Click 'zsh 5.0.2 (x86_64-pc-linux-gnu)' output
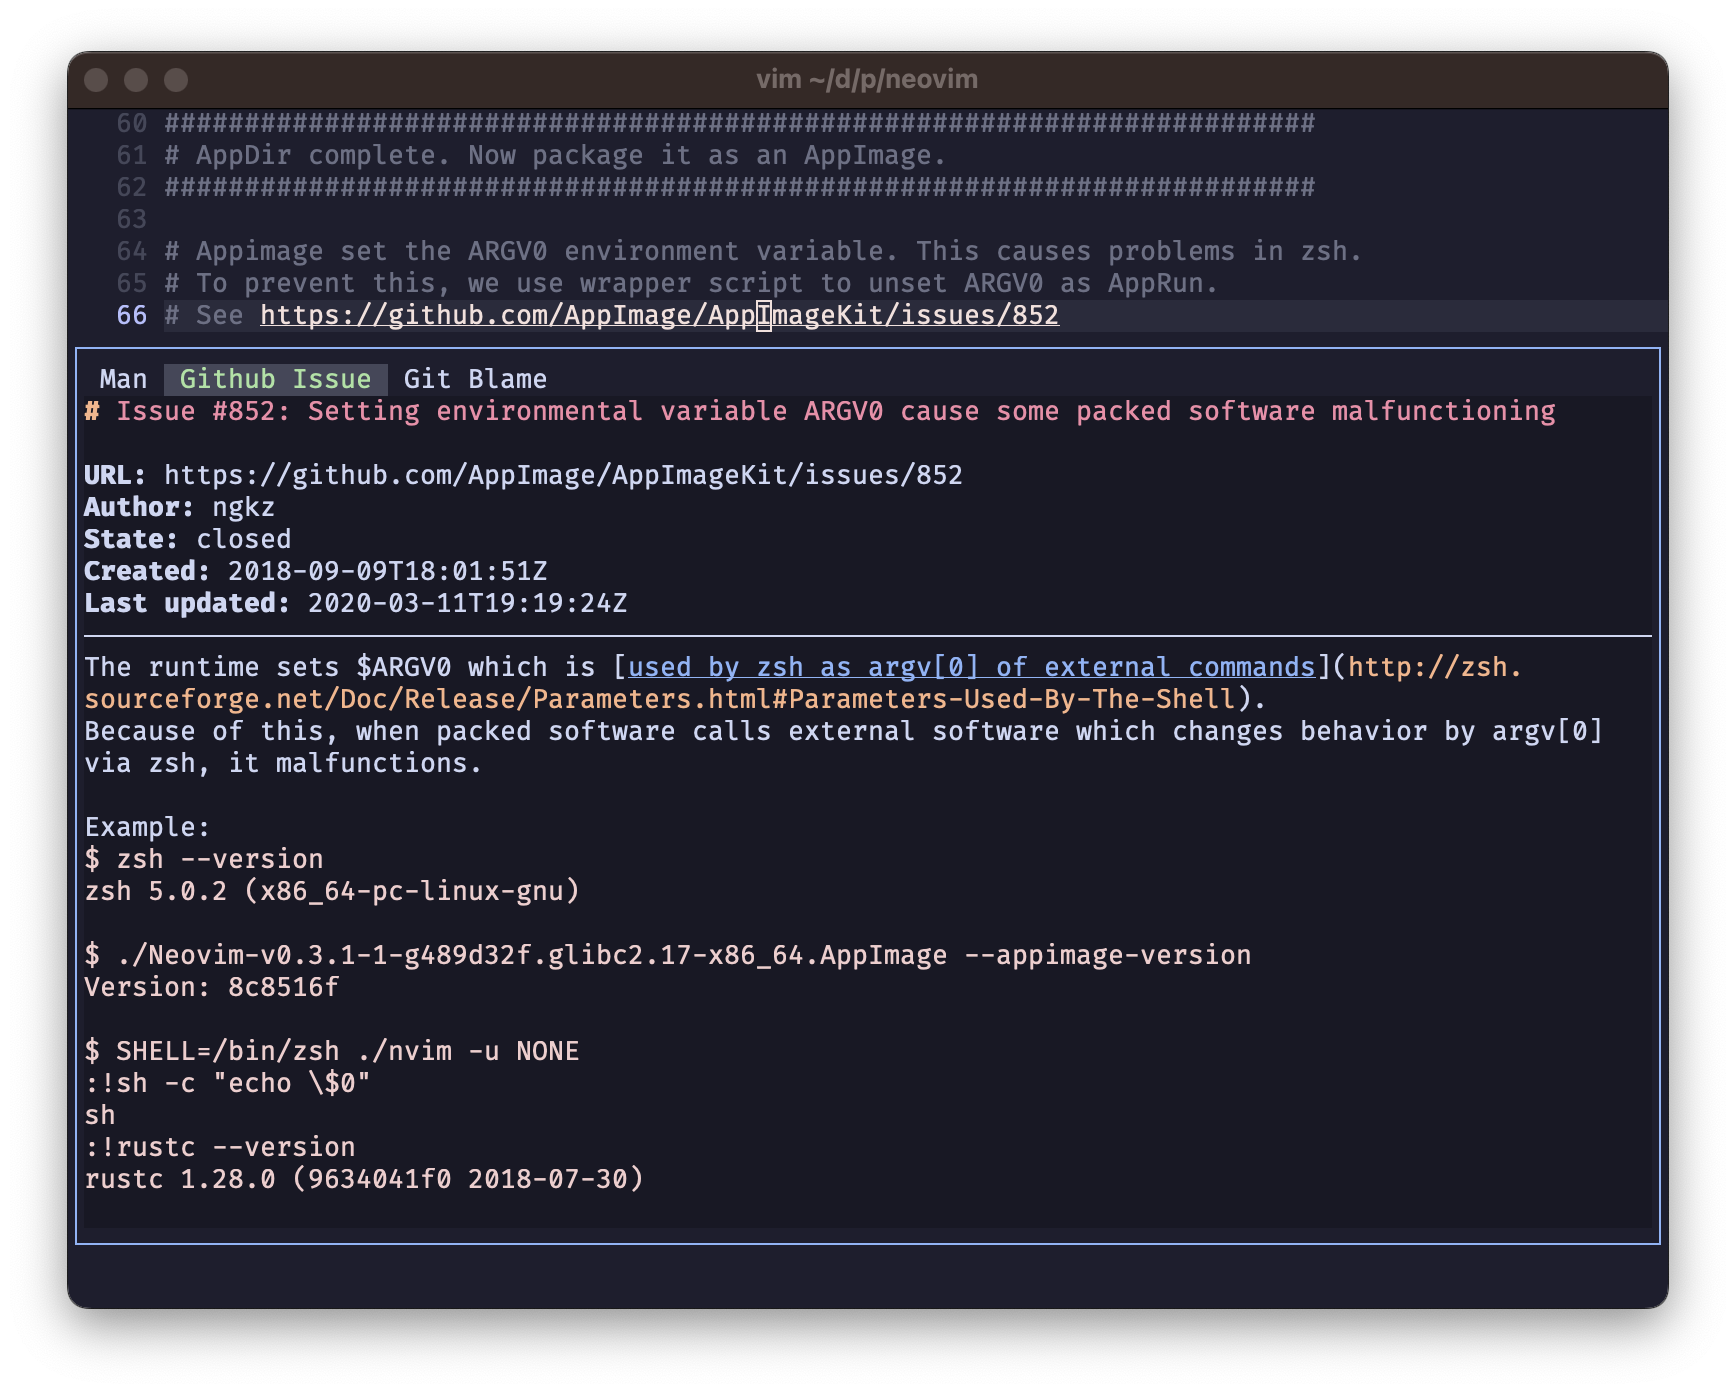 point(332,891)
